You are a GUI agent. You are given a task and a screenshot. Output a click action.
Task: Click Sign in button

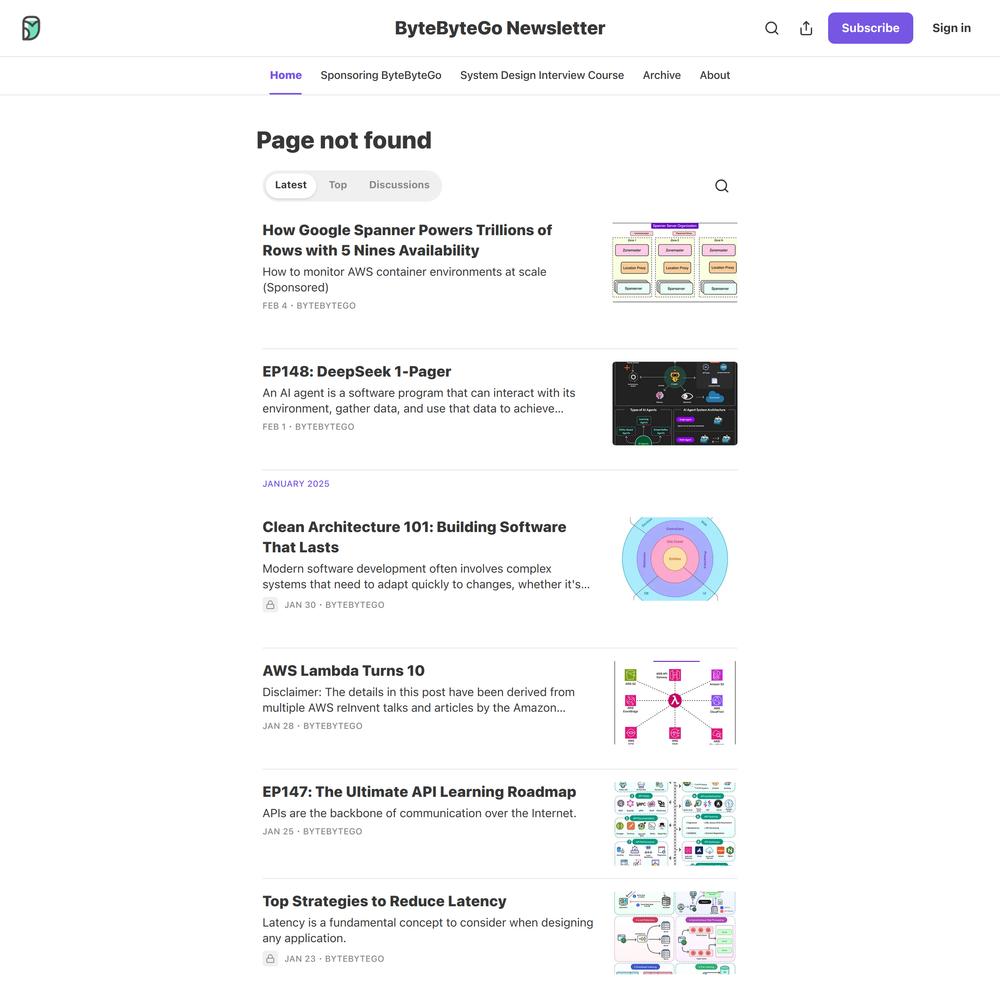pos(951,28)
